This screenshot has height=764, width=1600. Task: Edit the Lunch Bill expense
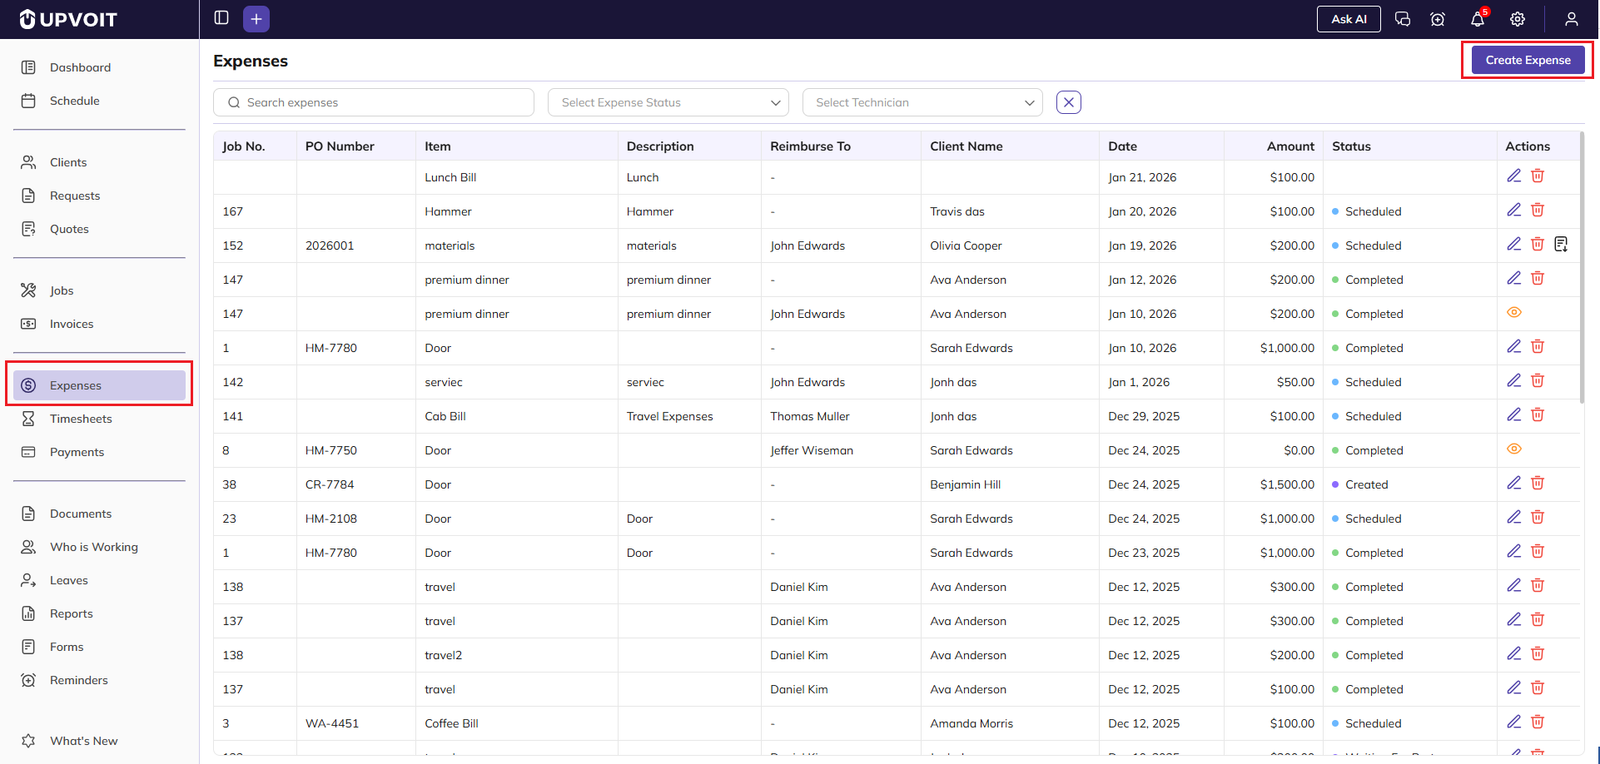coord(1514,176)
